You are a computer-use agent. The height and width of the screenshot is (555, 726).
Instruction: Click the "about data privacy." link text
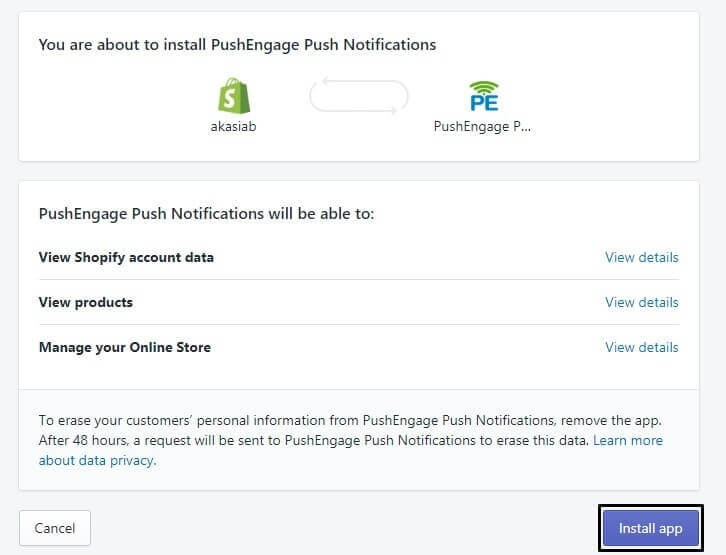tap(97, 461)
